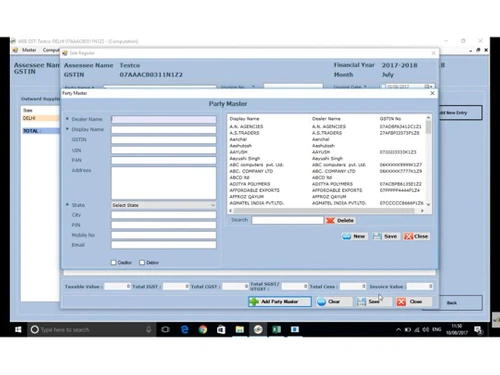Save the party in Party Master

pos(386,236)
